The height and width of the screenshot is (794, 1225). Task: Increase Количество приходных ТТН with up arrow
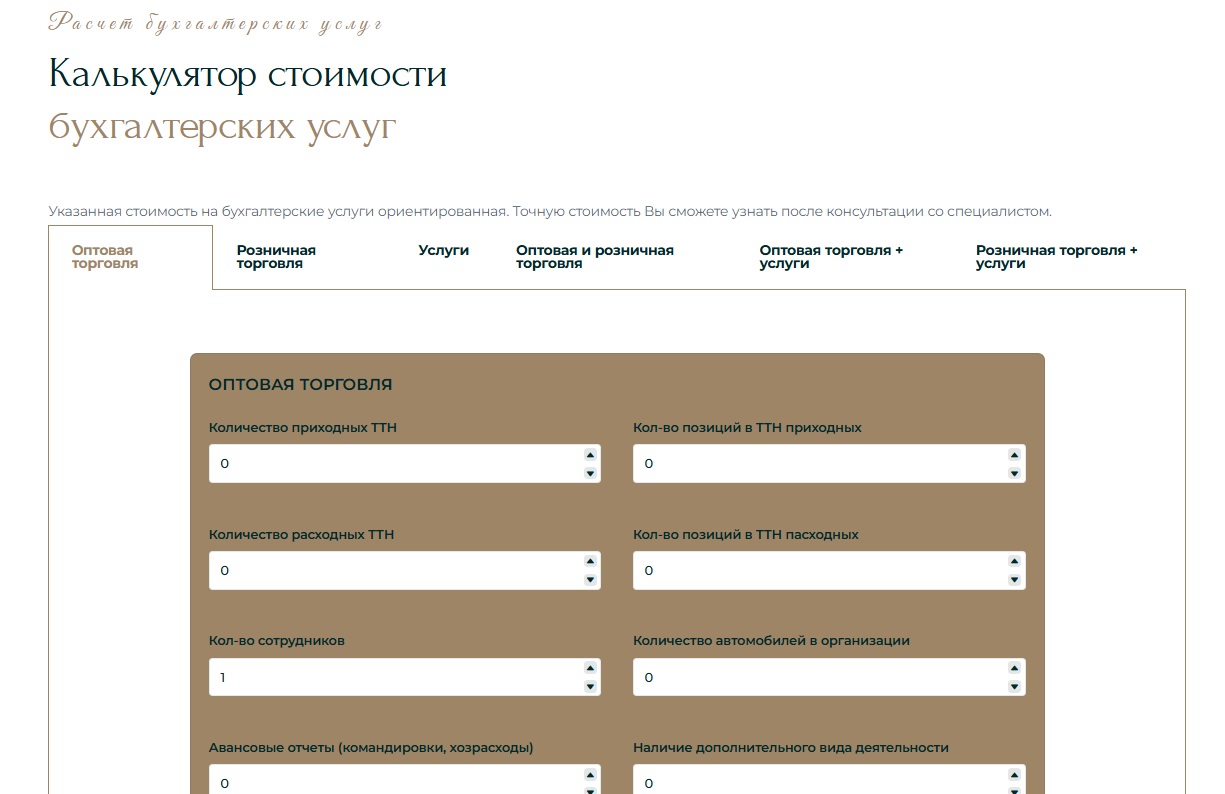[x=590, y=455]
